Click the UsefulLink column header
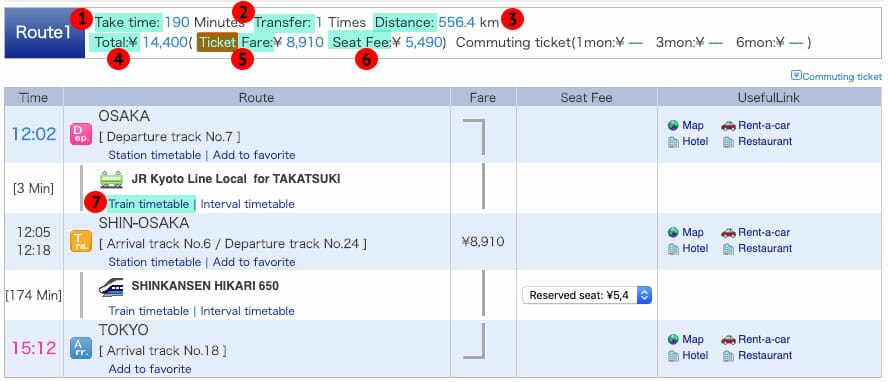 pyautogui.click(x=769, y=97)
